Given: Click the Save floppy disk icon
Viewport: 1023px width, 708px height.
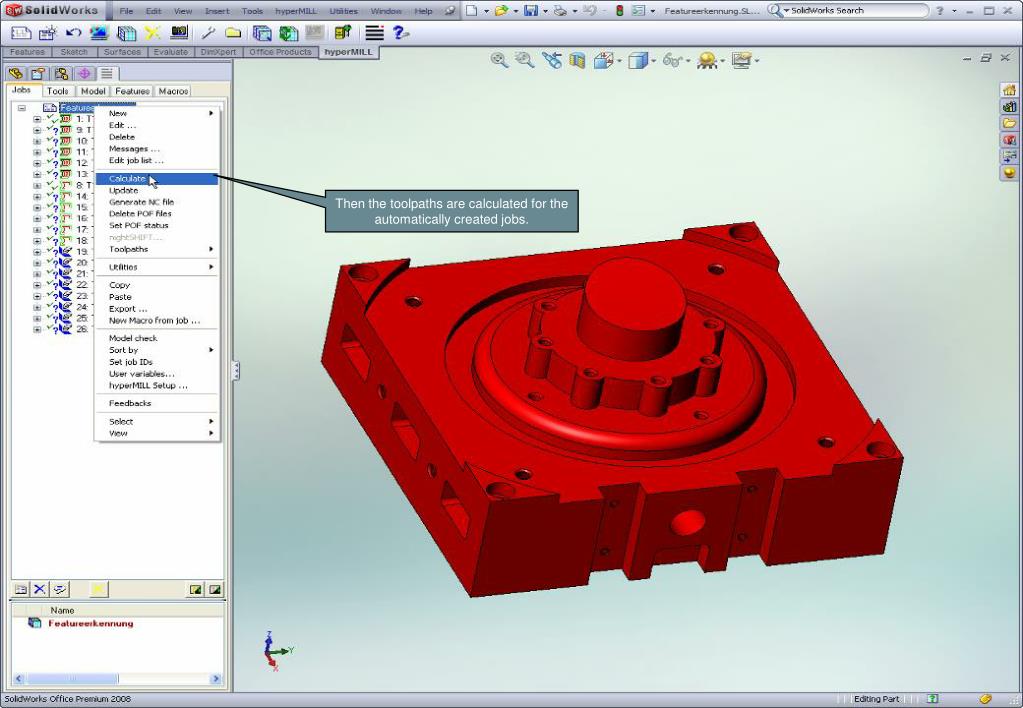Looking at the screenshot, I should [x=531, y=10].
